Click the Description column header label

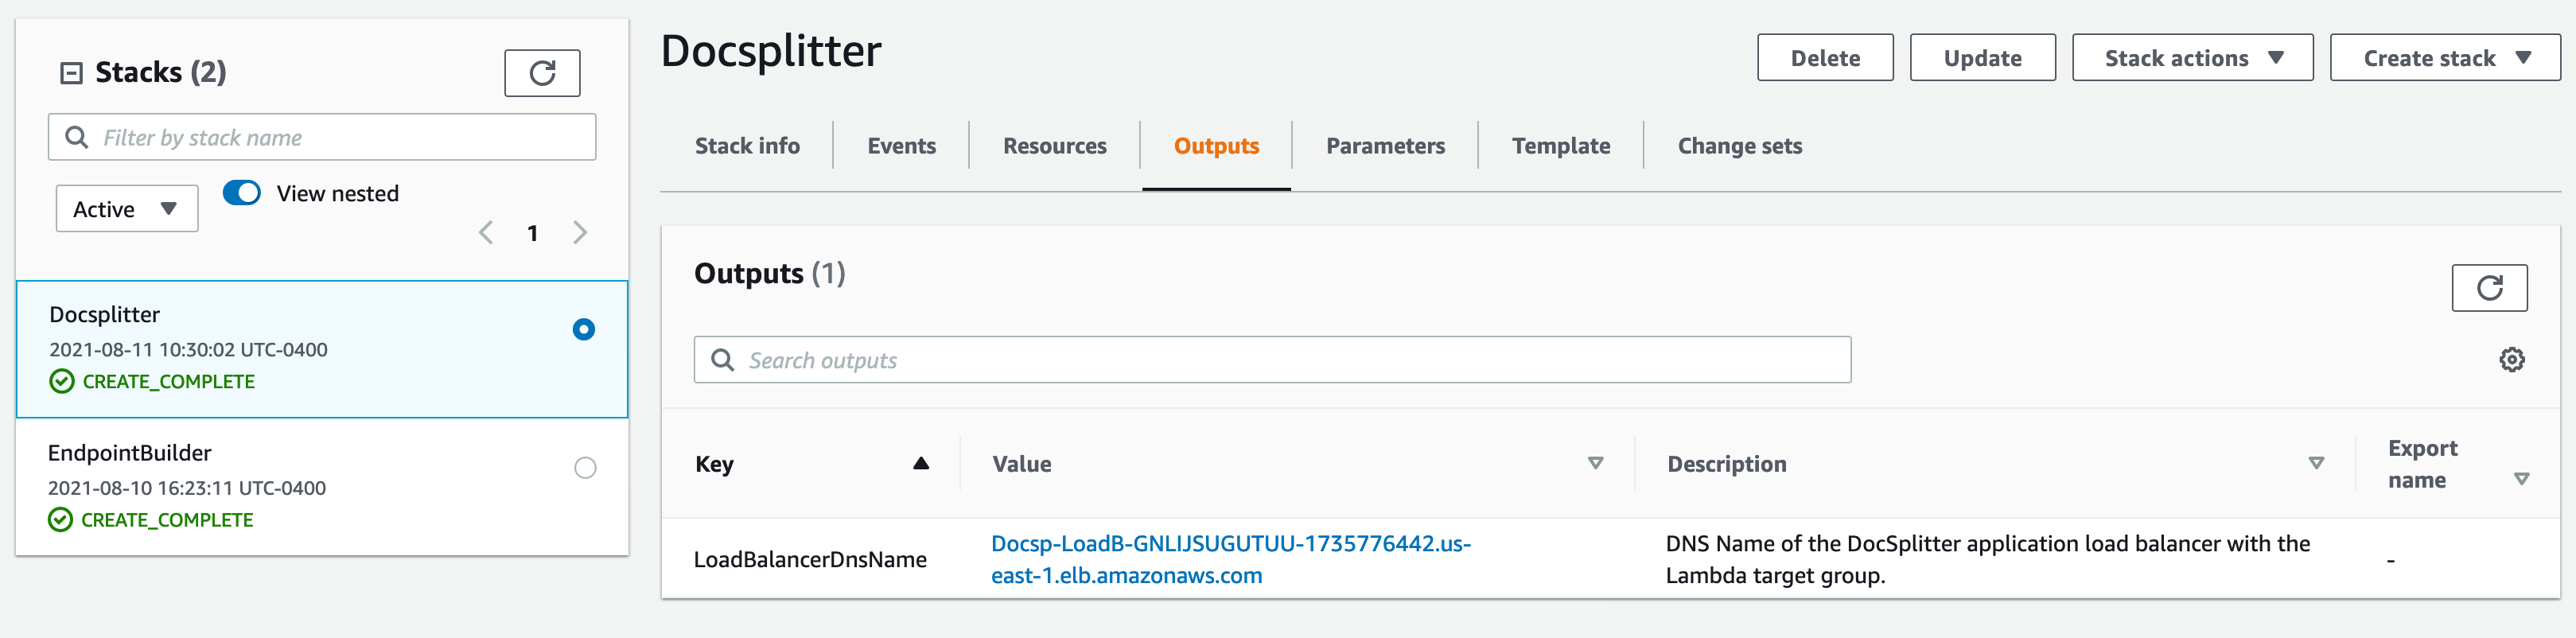[1726, 464]
